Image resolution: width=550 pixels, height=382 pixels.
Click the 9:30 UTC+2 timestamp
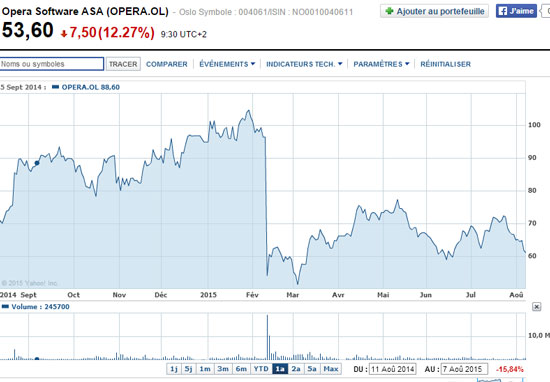pos(184,34)
